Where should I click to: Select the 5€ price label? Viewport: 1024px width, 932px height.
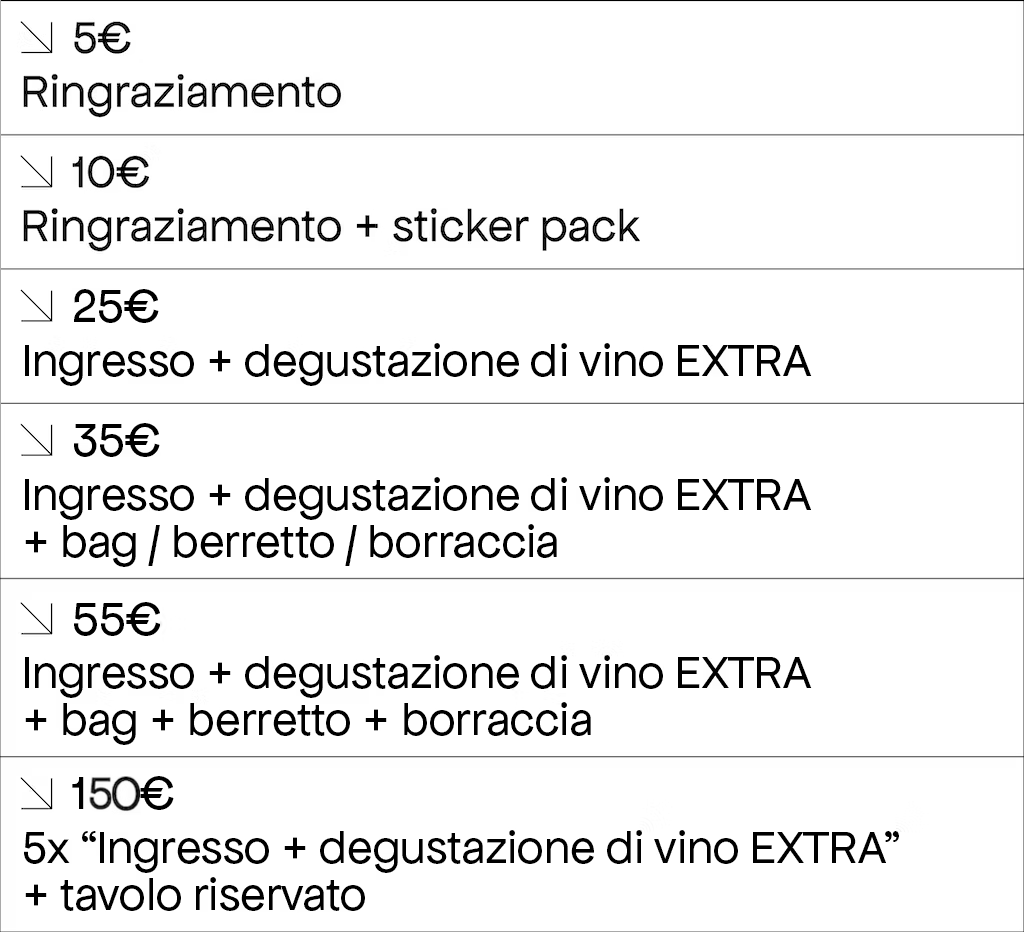pos(102,39)
